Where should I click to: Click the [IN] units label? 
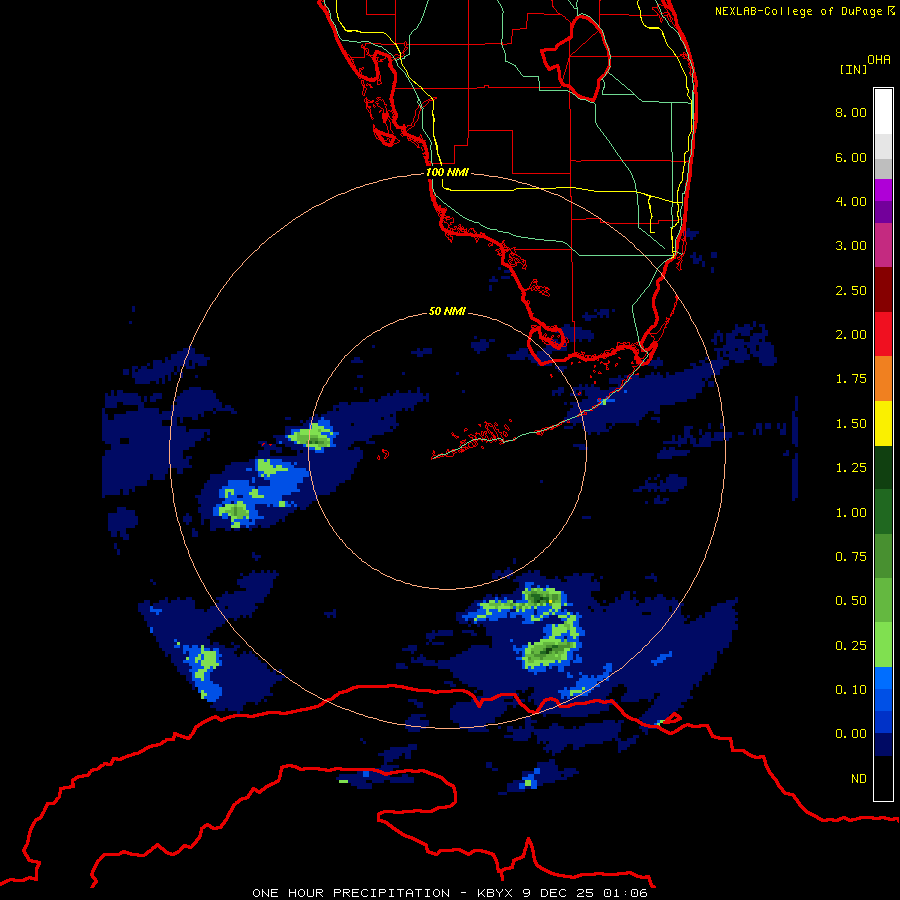click(853, 69)
